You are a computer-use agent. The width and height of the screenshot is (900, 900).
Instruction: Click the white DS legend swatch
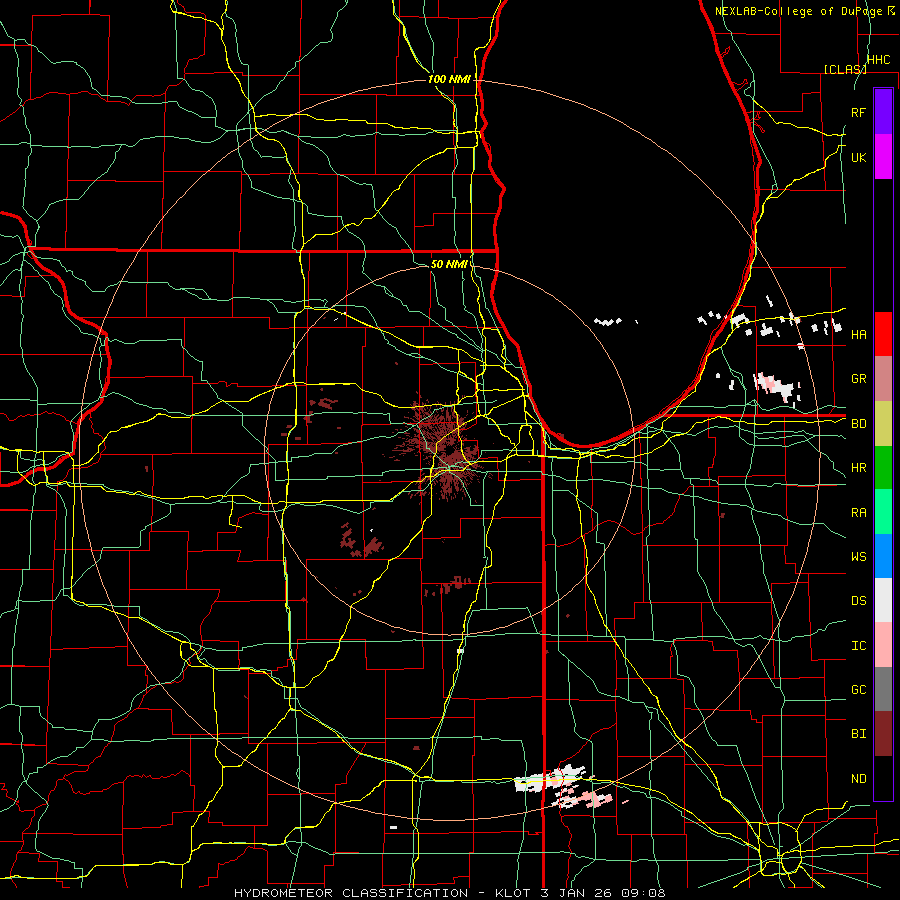coord(883,600)
